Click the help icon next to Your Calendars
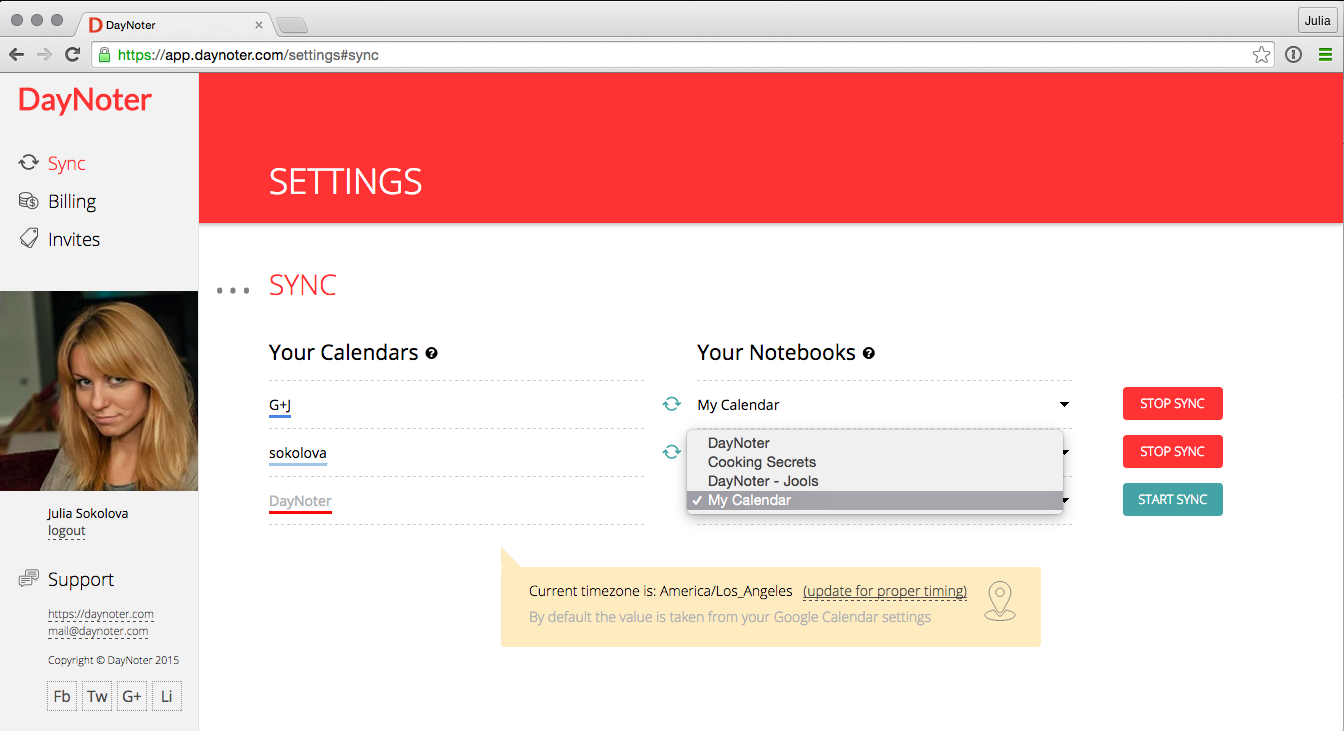The image size is (1344, 731). point(431,353)
